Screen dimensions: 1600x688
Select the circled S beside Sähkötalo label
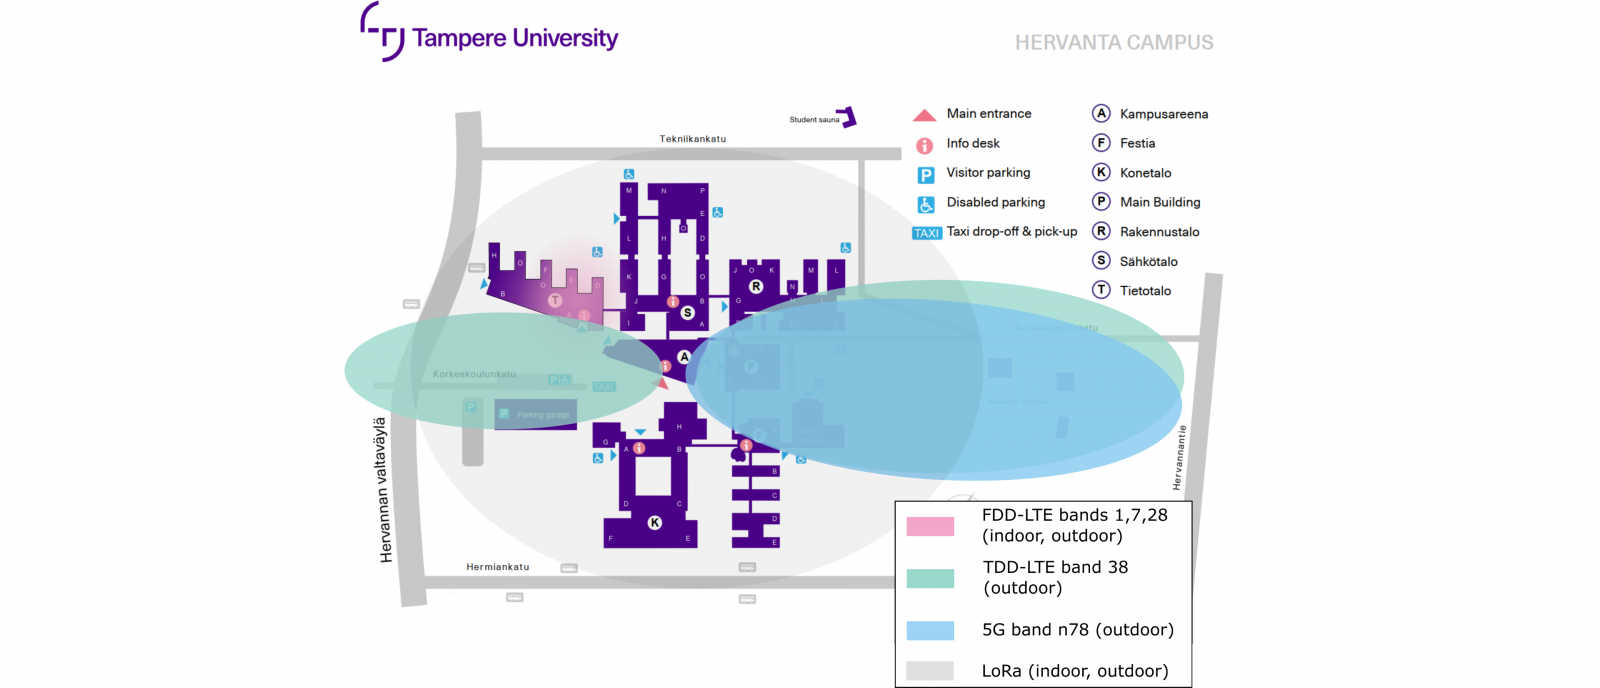[x=1101, y=260]
